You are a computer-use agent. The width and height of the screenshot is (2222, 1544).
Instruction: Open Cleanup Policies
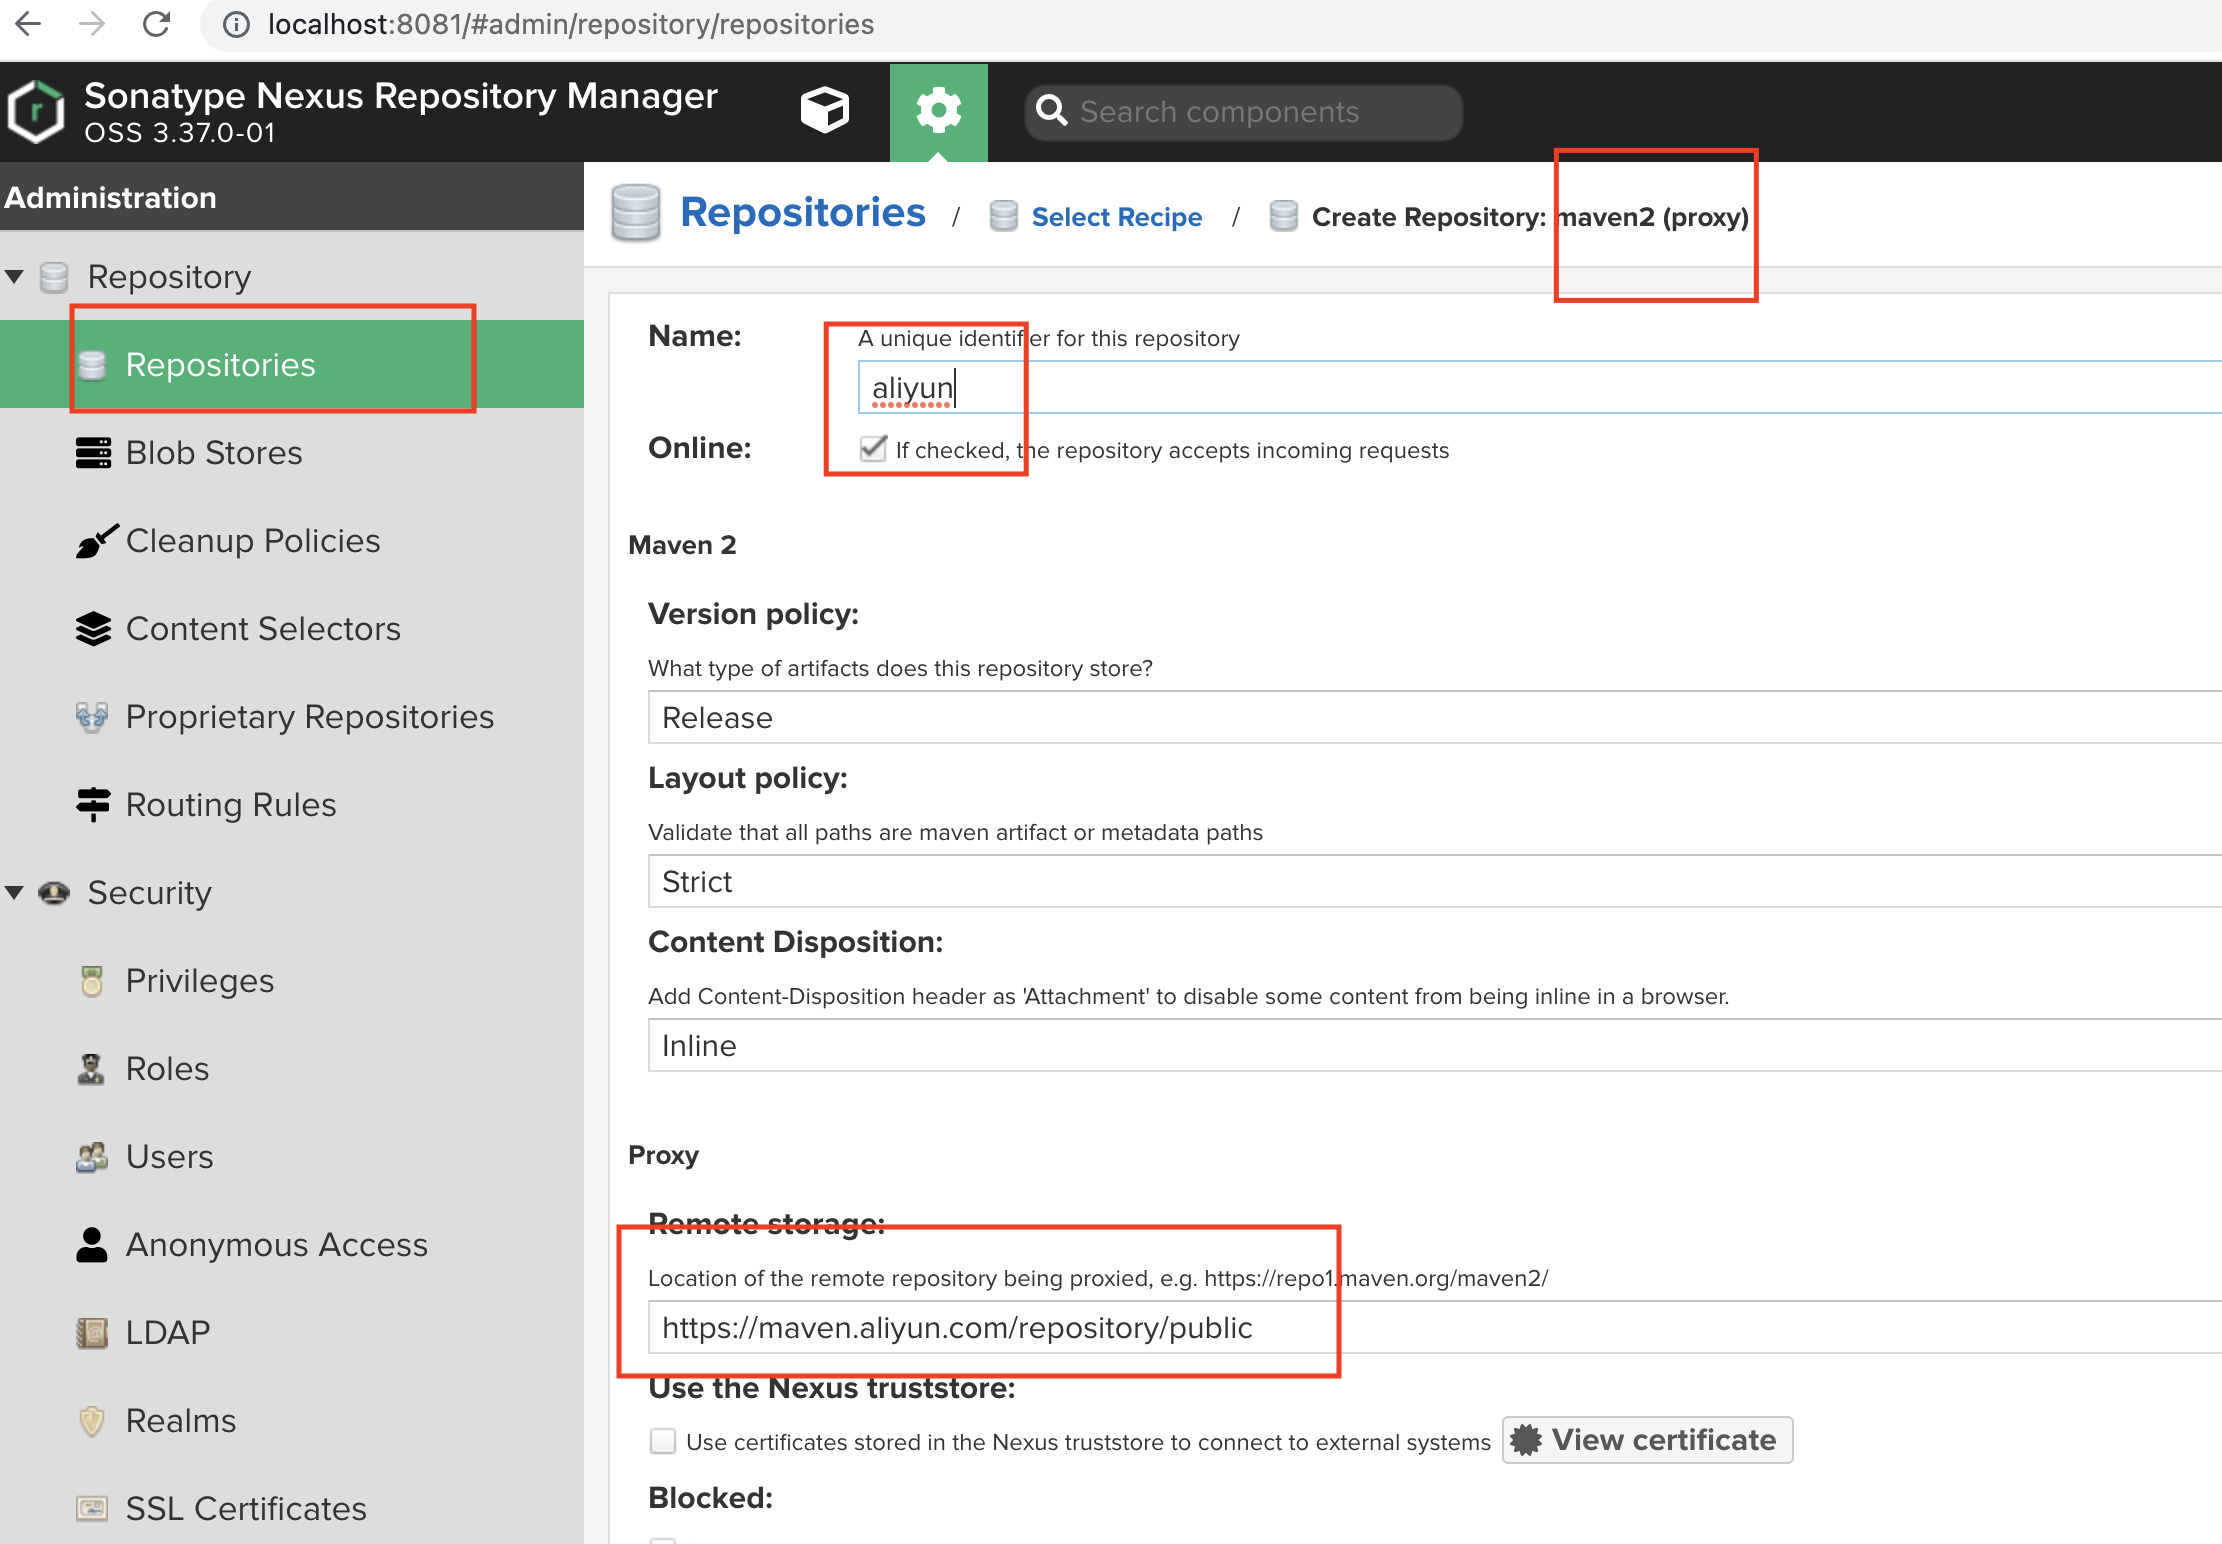point(253,540)
